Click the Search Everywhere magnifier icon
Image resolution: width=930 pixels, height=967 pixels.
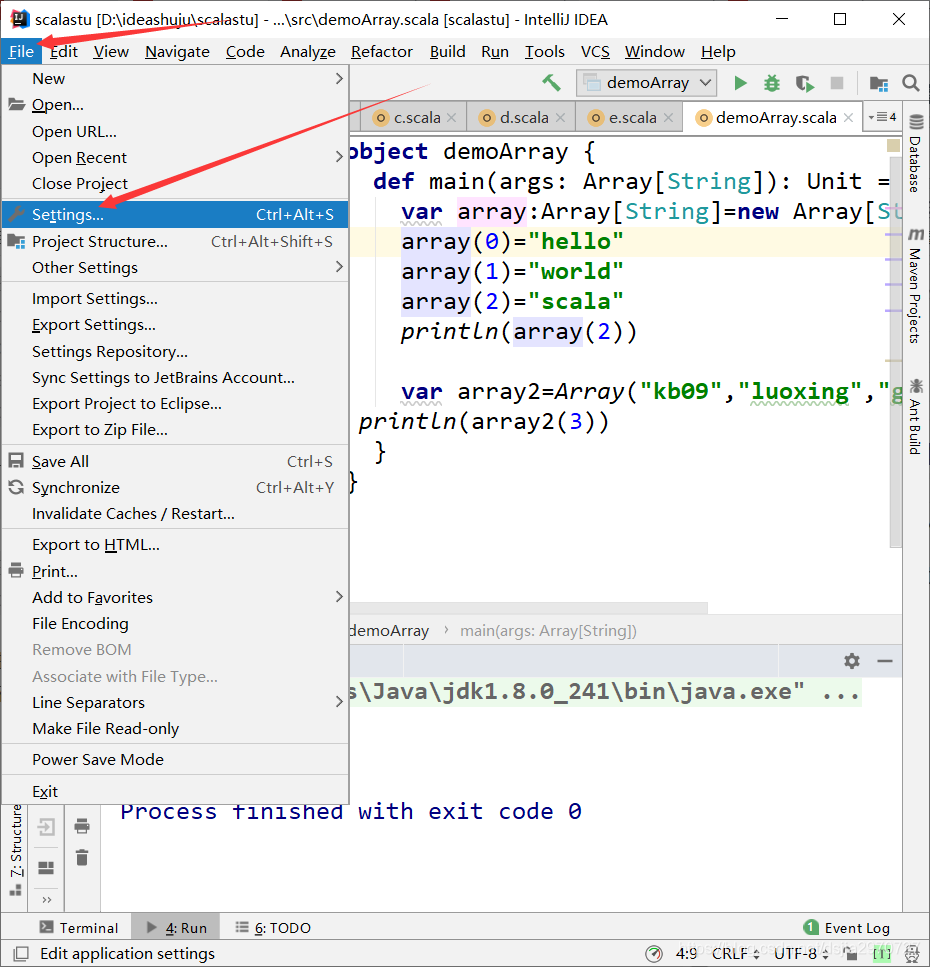pyautogui.click(x=910, y=83)
